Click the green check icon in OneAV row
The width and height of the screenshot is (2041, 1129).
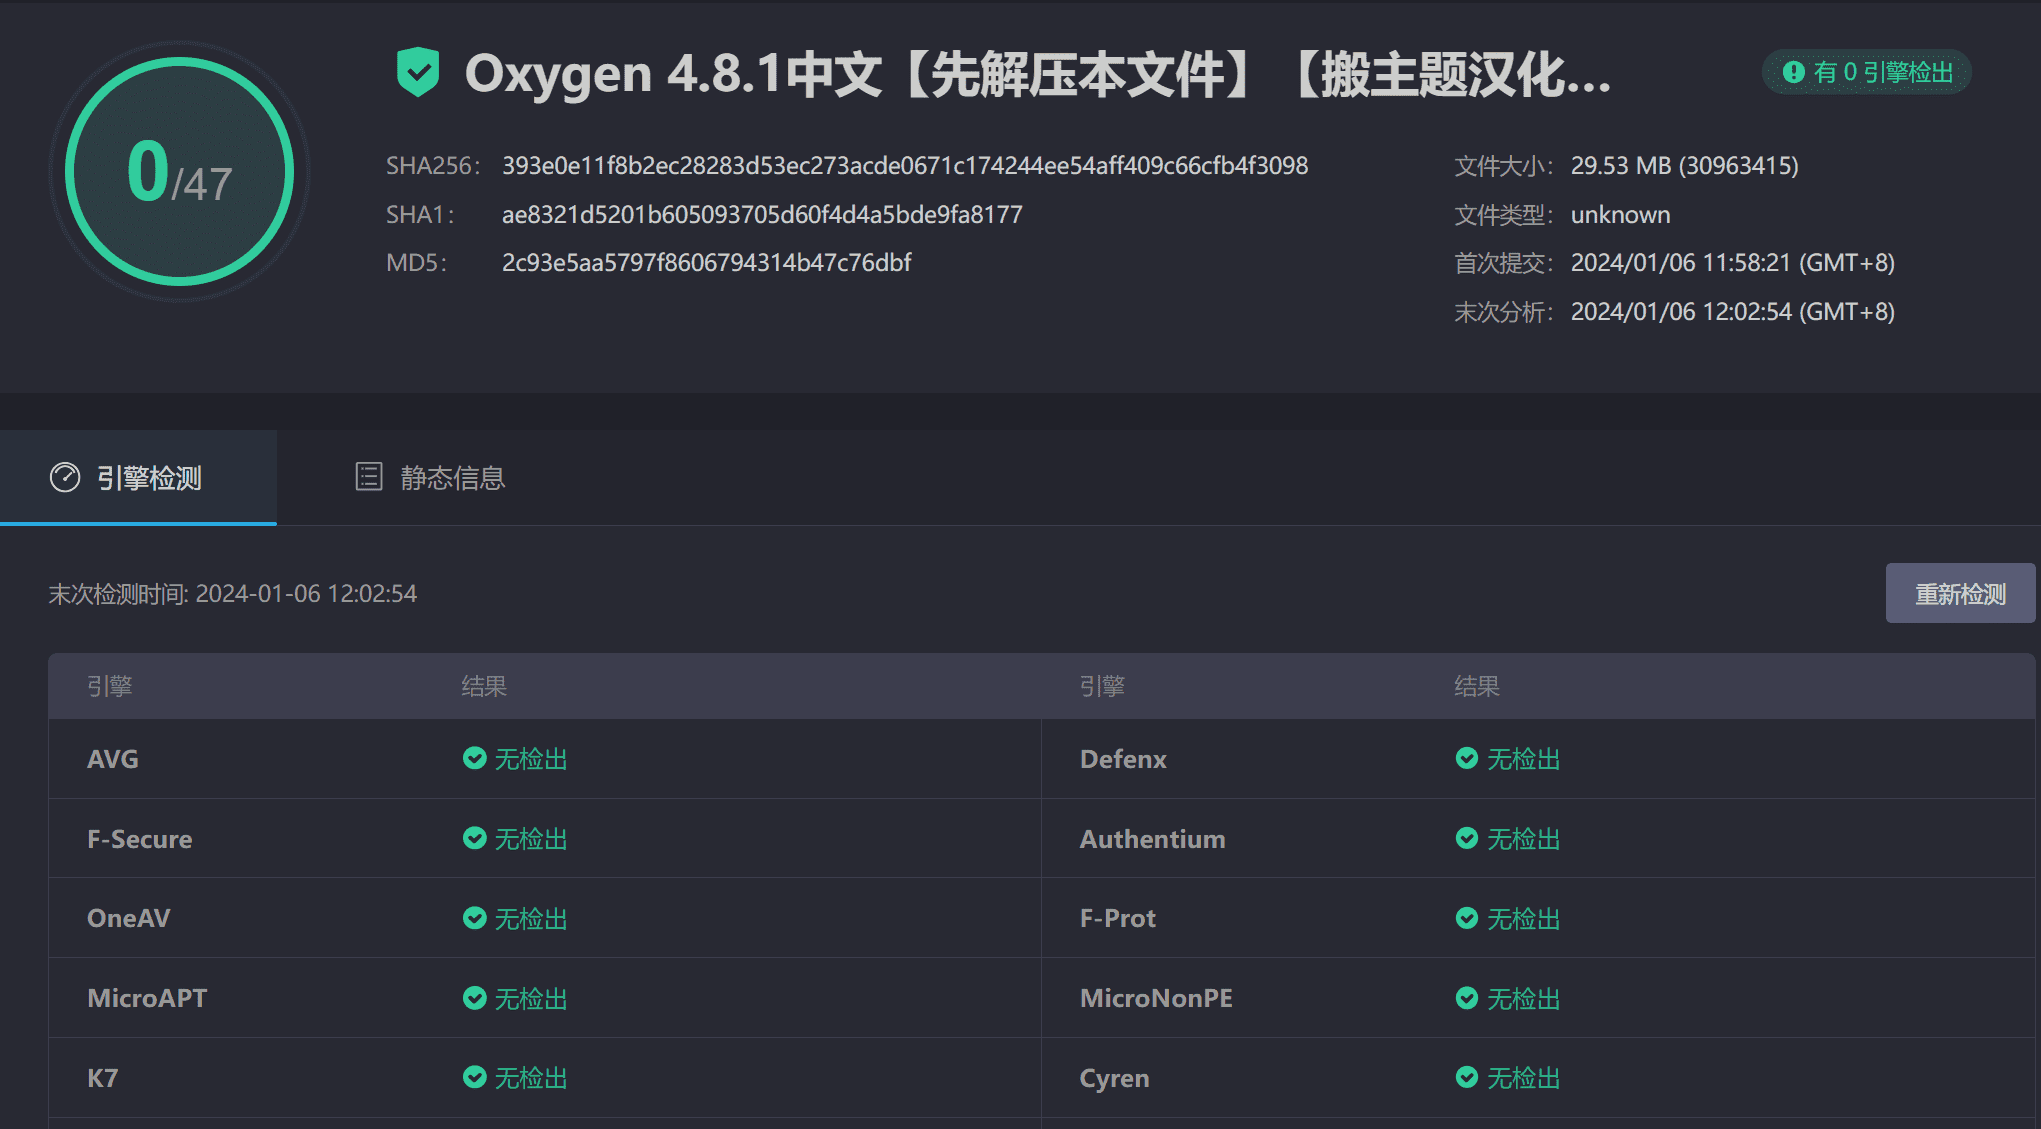[x=475, y=918]
